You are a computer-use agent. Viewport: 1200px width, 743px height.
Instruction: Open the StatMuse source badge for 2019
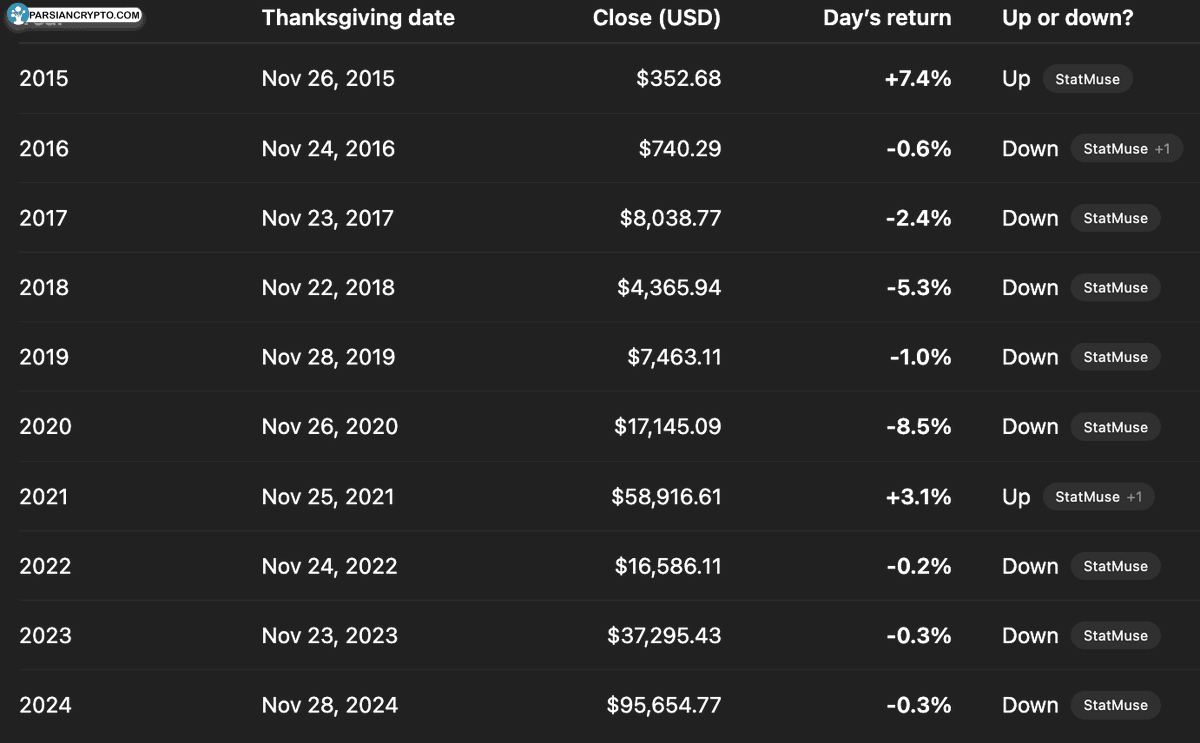click(1115, 357)
